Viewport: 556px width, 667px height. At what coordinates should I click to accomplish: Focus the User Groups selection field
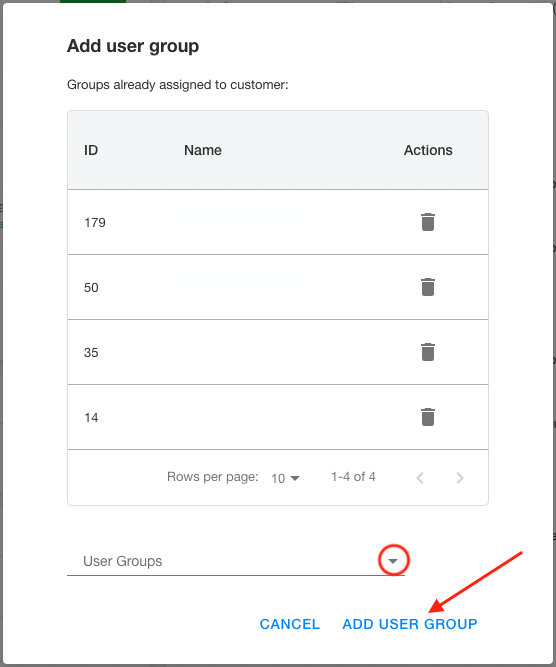[x=236, y=561]
